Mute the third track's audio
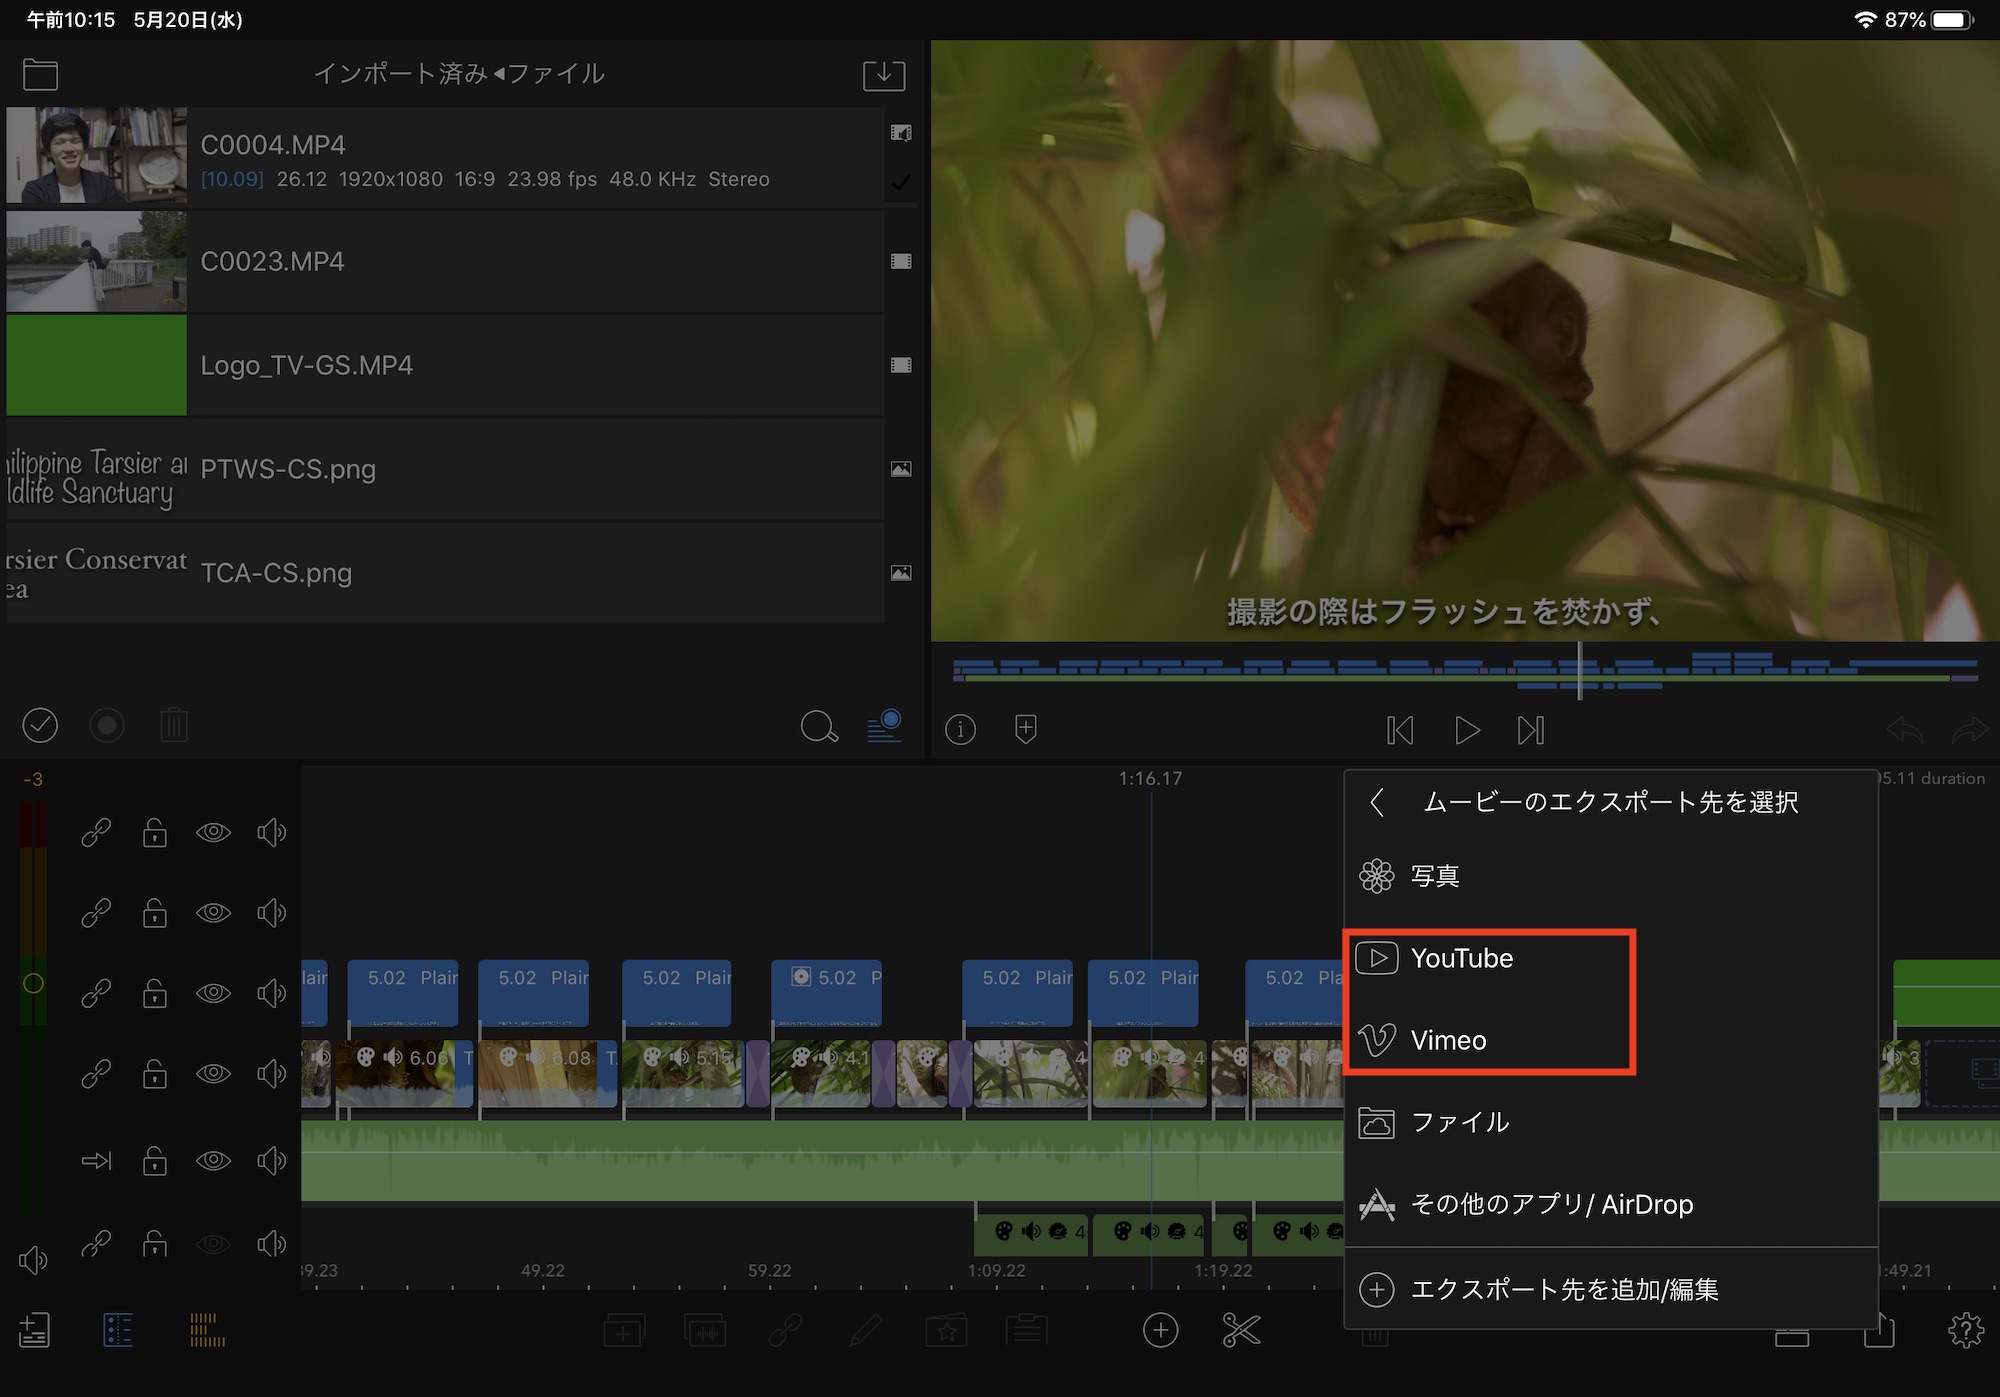Image resolution: width=2000 pixels, height=1397 pixels. [x=271, y=993]
